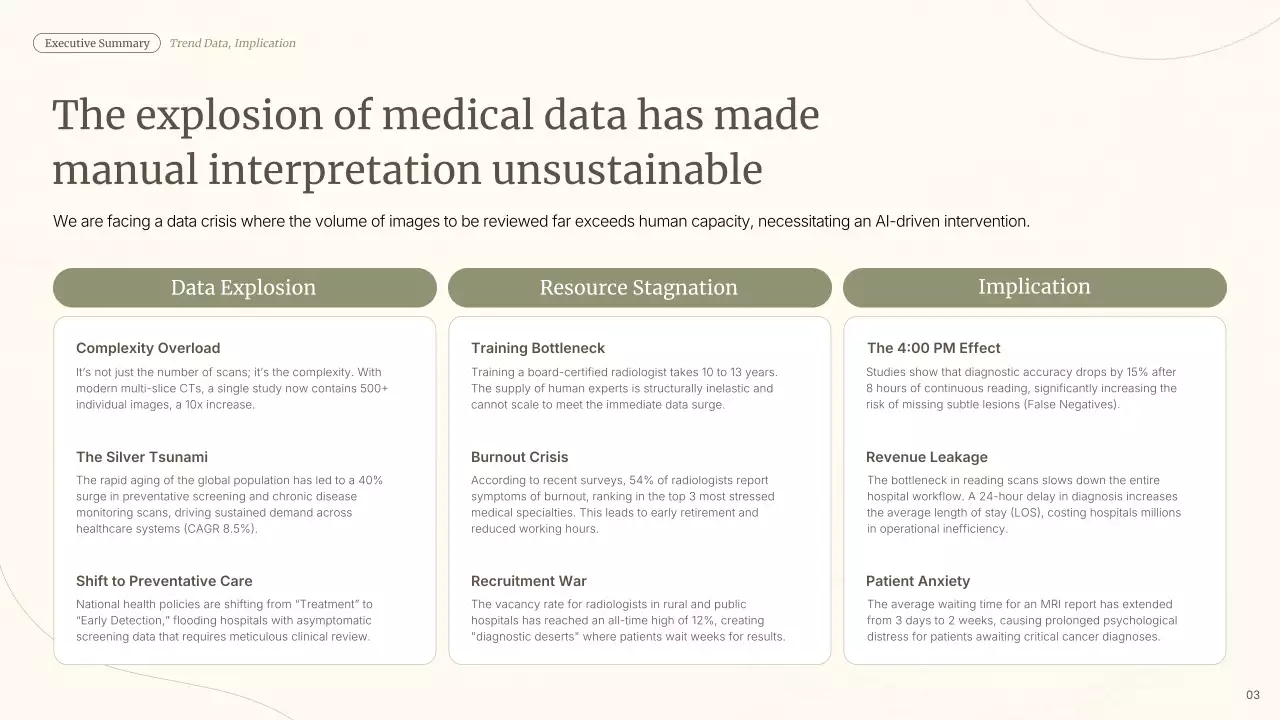Image resolution: width=1280 pixels, height=720 pixels.
Task: Click the Patient Anxiety heading
Action: (918, 581)
